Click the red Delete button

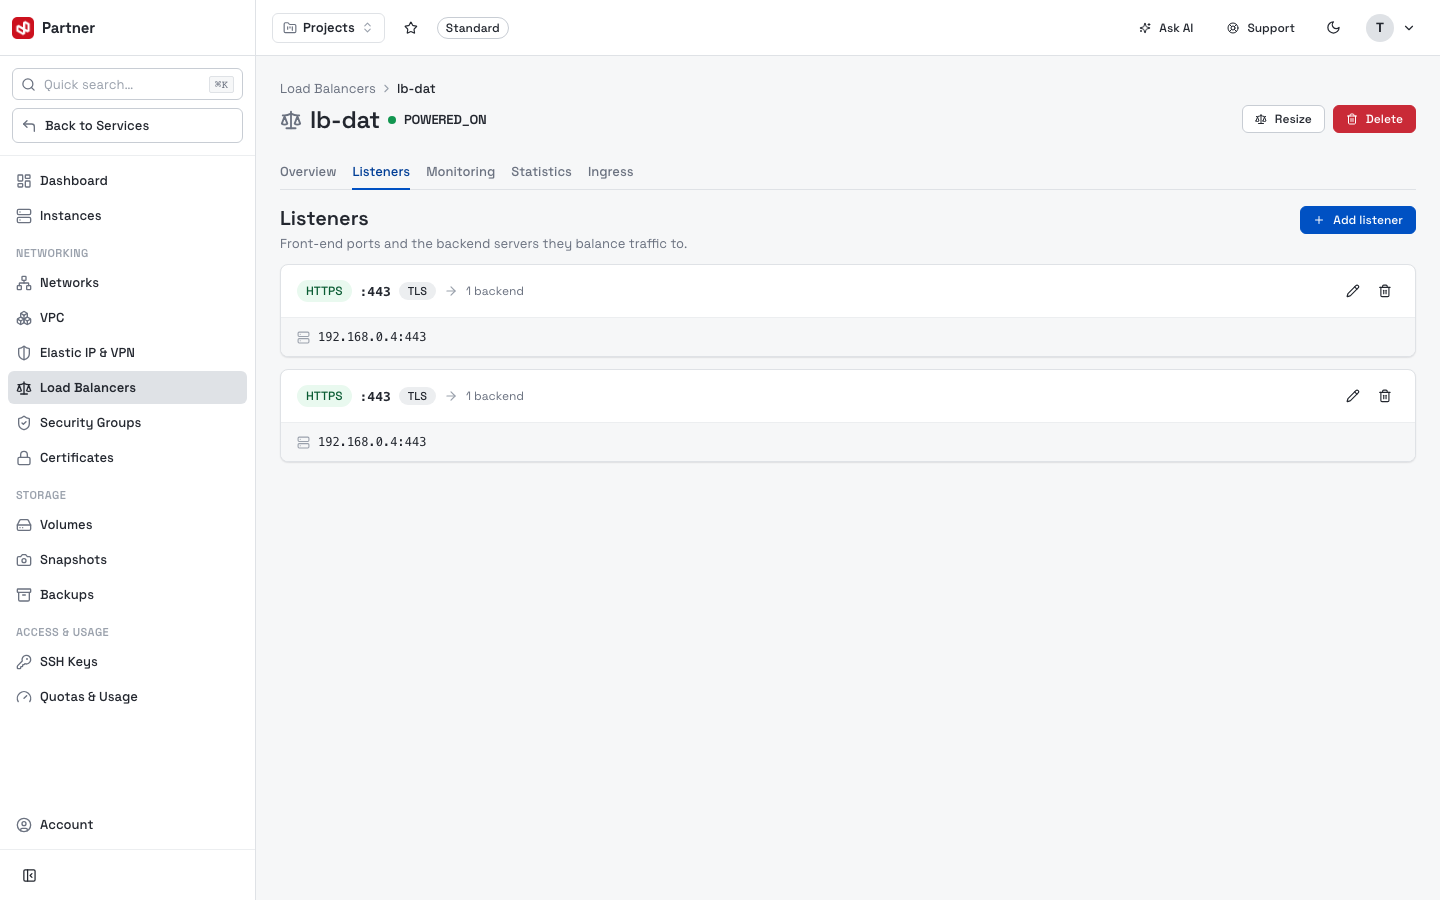1374,119
